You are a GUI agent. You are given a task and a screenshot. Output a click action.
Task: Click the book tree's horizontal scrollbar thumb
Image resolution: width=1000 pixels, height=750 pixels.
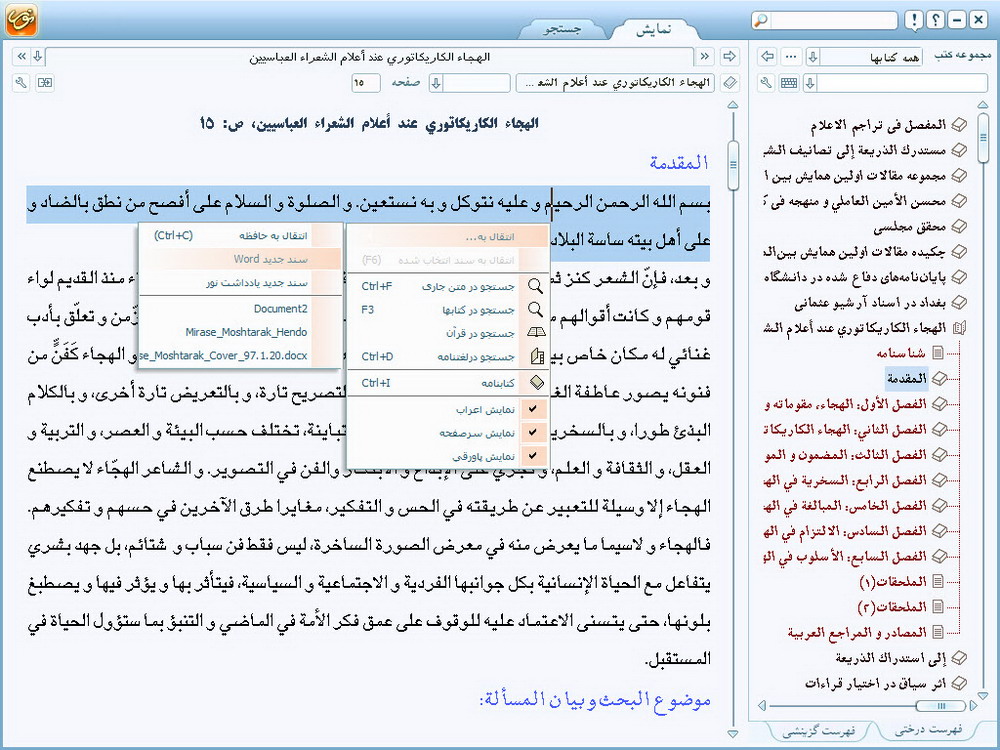(939, 705)
